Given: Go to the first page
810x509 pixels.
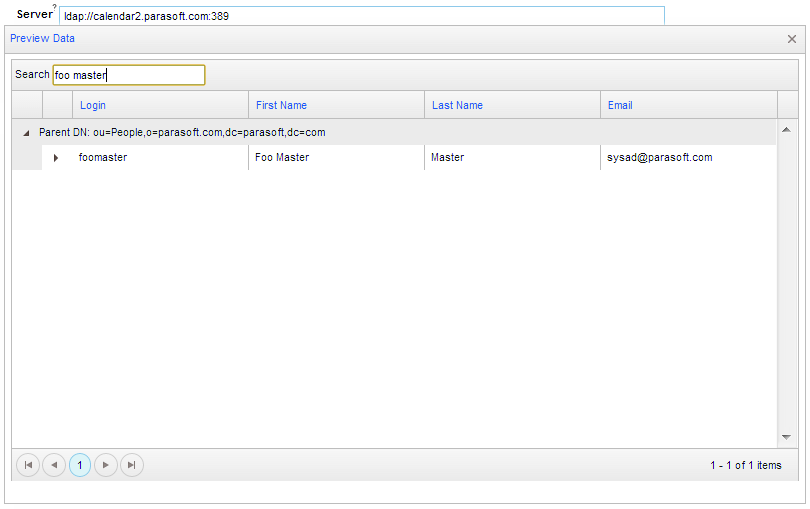Looking at the screenshot, I should click(x=28, y=465).
